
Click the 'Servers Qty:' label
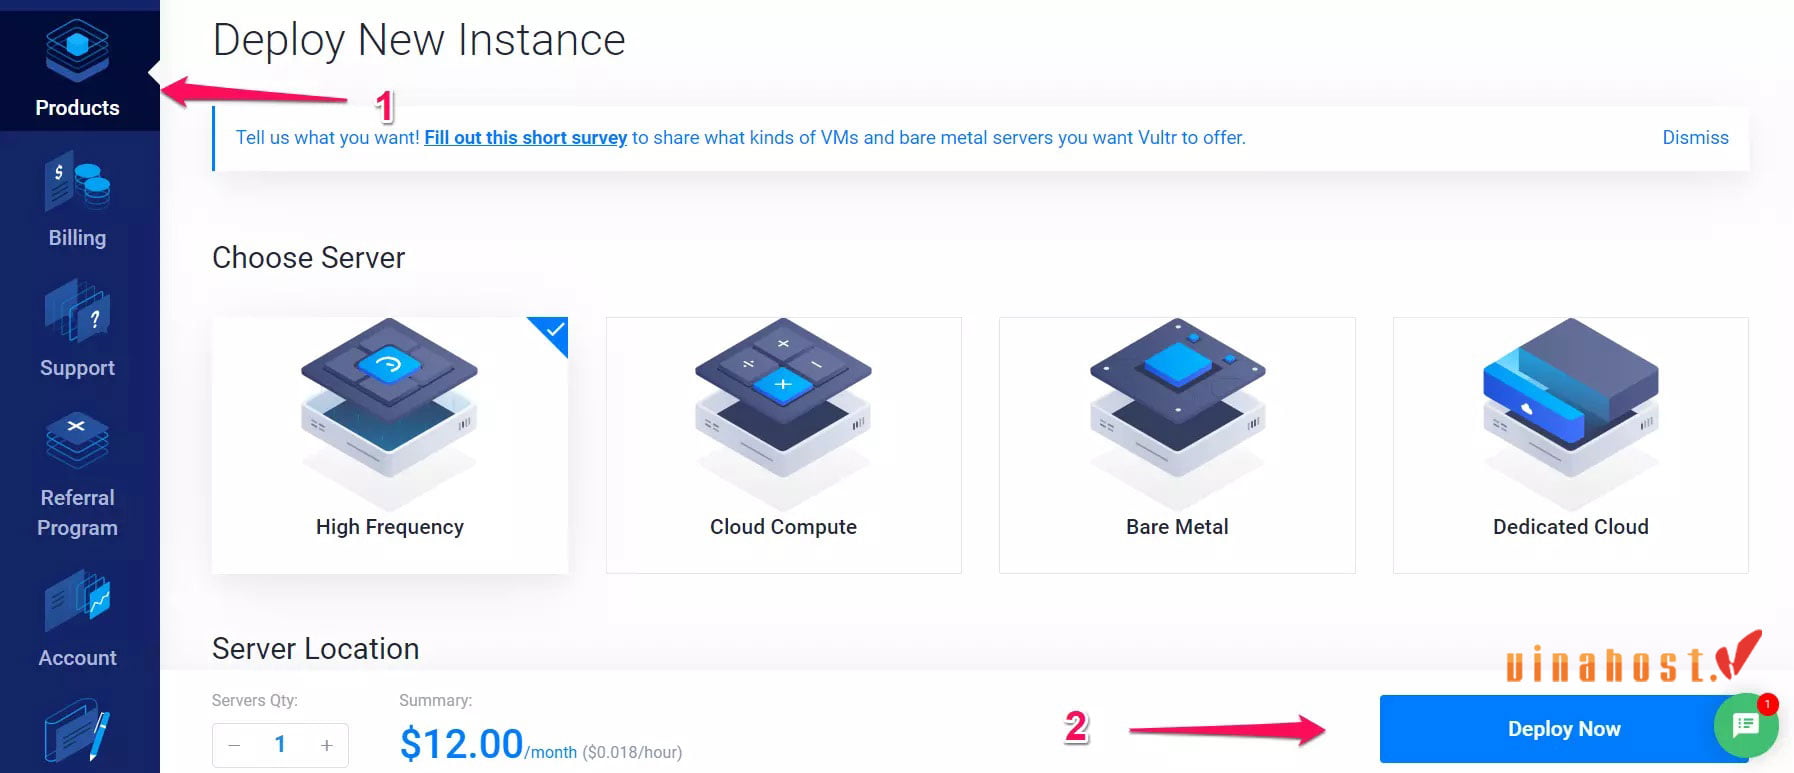[x=254, y=701]
